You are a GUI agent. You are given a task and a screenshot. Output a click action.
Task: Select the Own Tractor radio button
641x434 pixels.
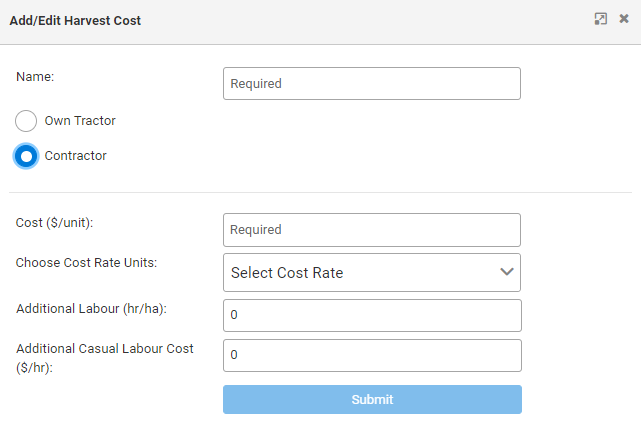(27, 121)
